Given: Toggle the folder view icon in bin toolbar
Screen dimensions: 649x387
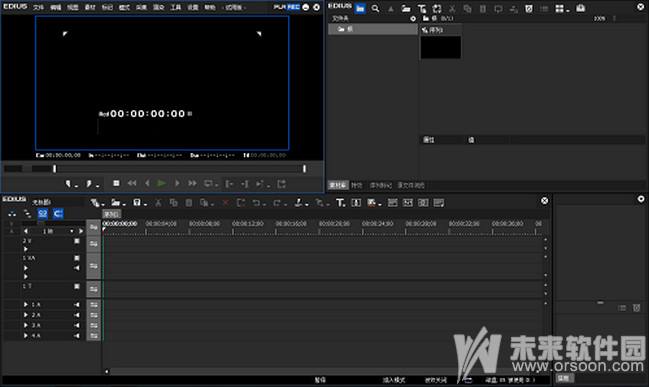Looking at the screenshot, I should [360, 8].
